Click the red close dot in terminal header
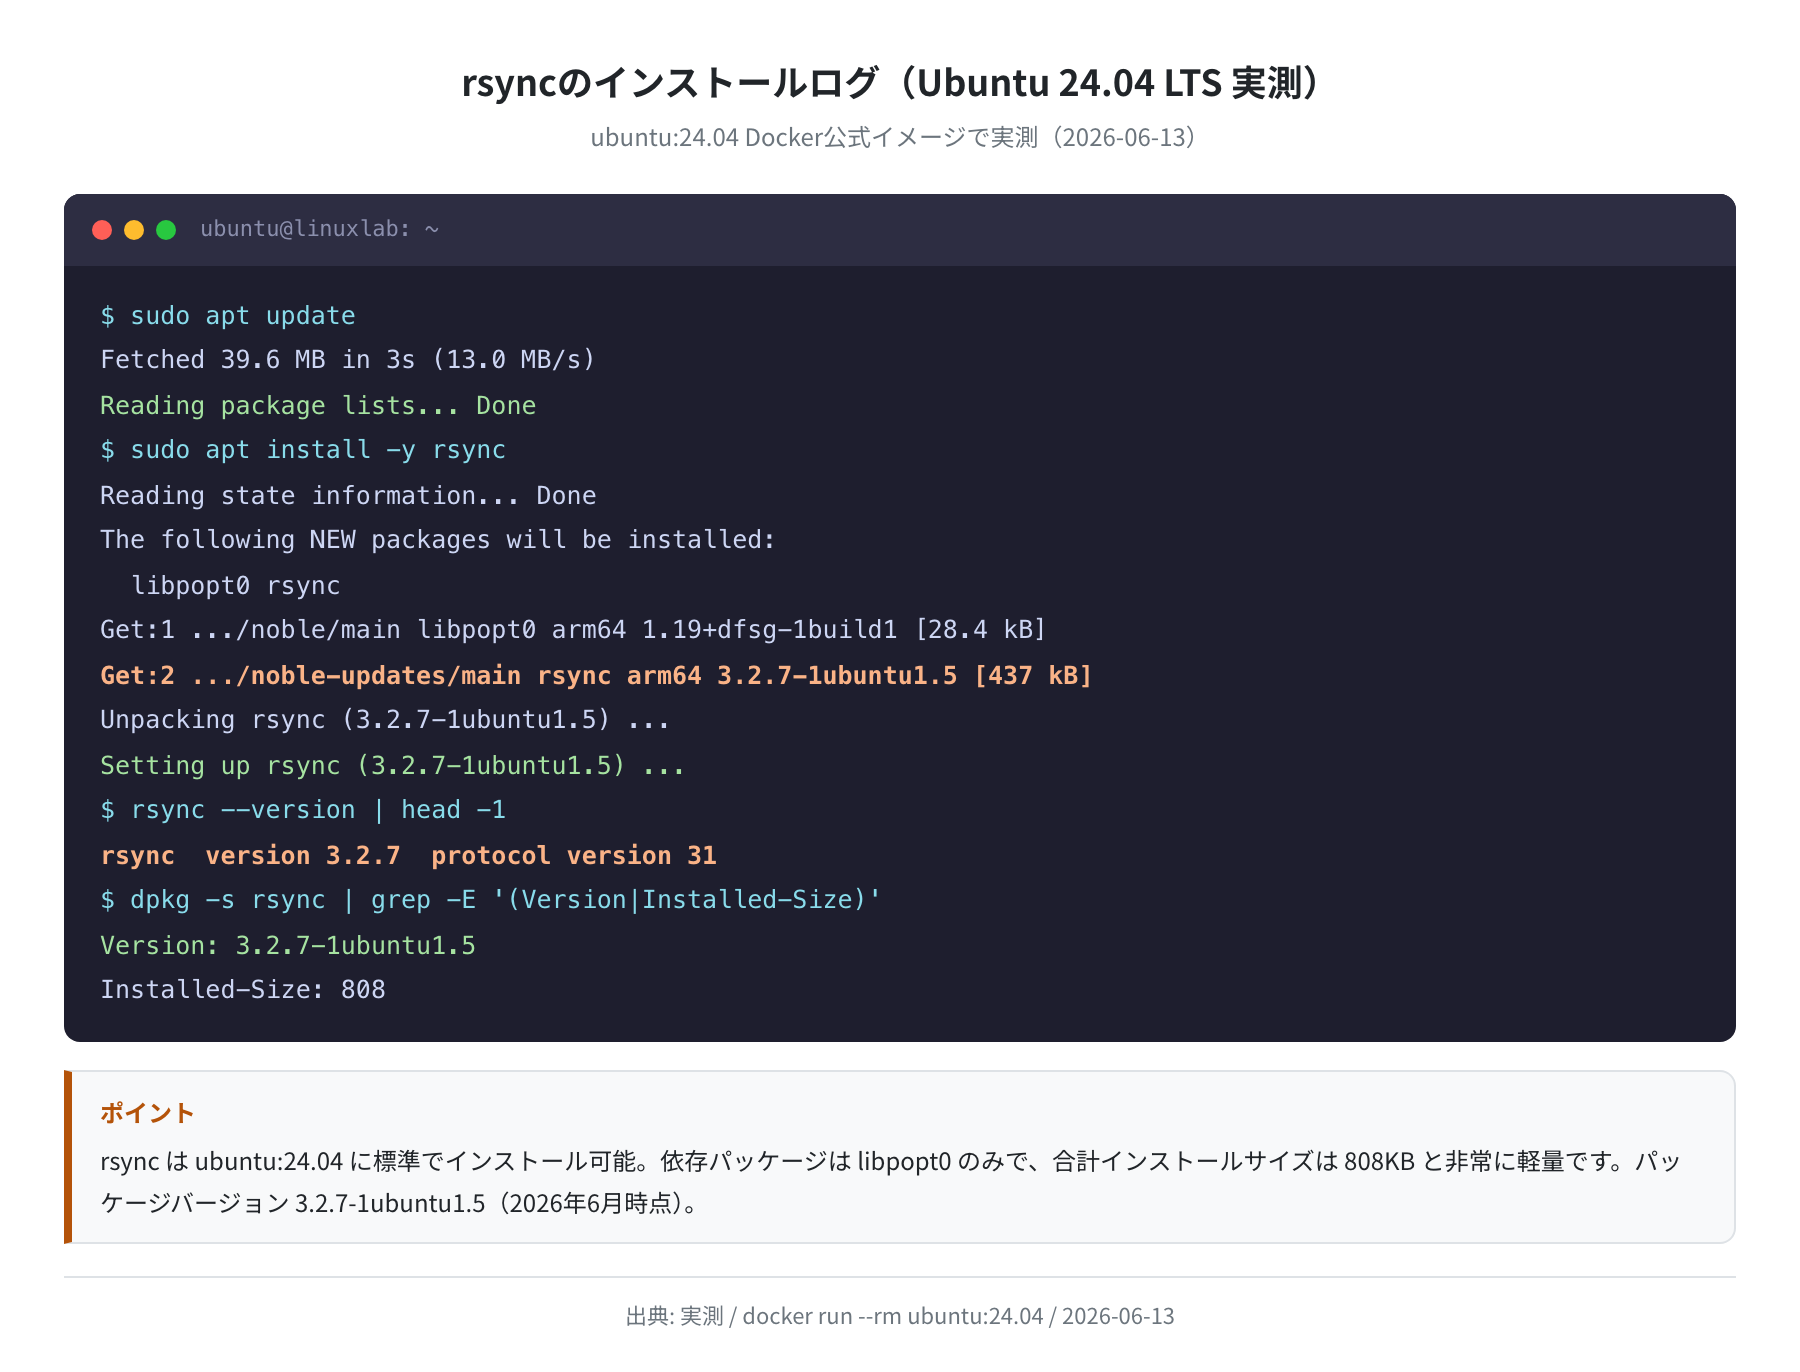1800x1372 pixels. 102,230
